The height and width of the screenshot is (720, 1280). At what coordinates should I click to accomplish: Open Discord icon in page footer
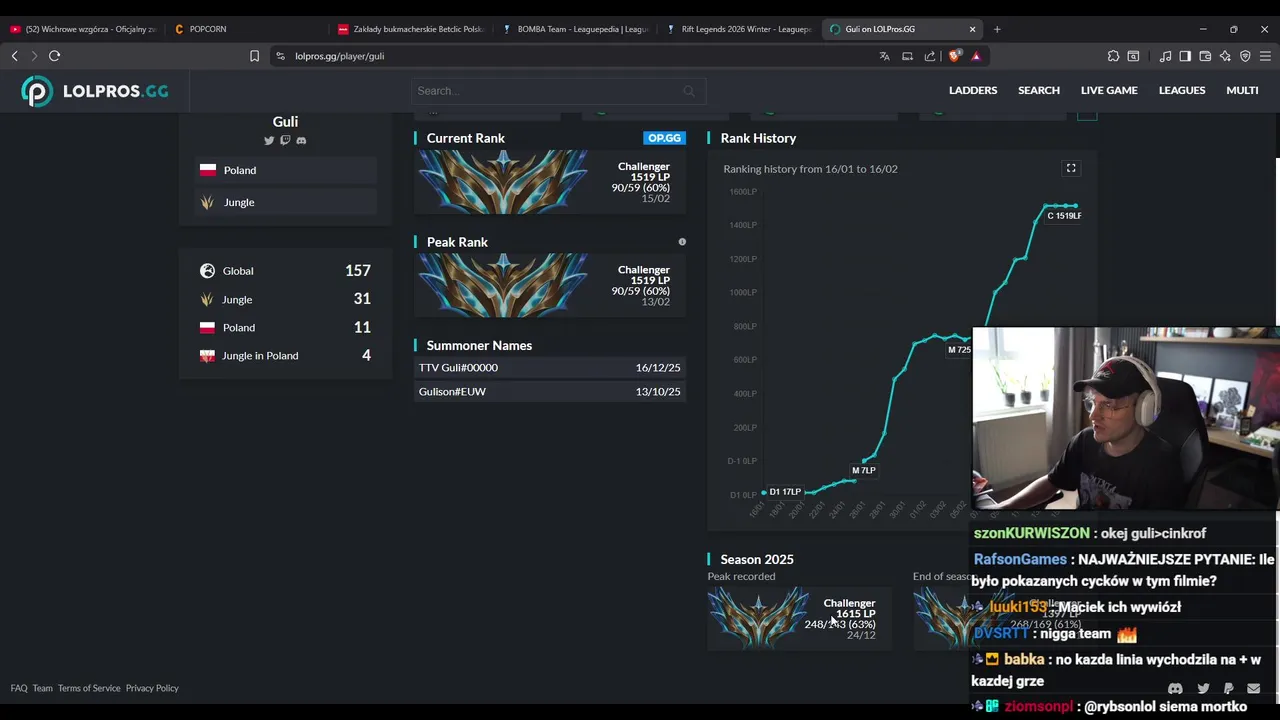tap(1175, 689)
